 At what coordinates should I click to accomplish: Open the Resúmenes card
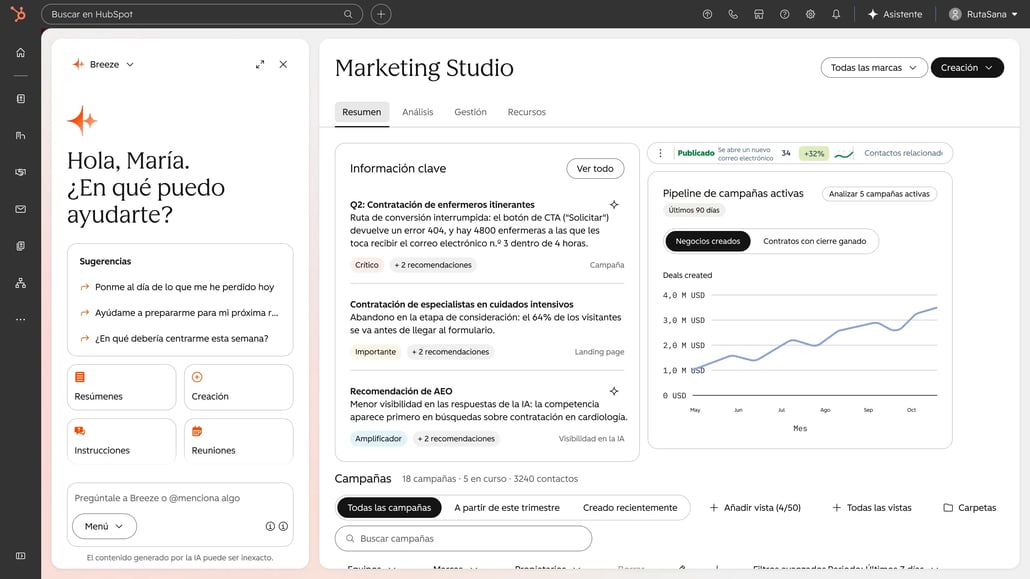point(122,387)
